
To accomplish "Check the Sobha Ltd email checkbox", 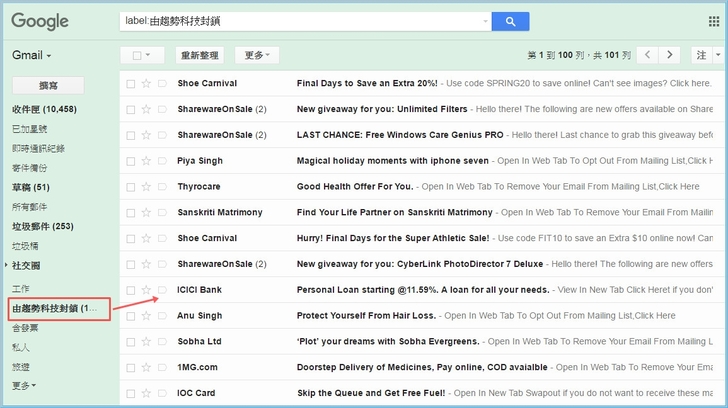I will click(130, 342).
